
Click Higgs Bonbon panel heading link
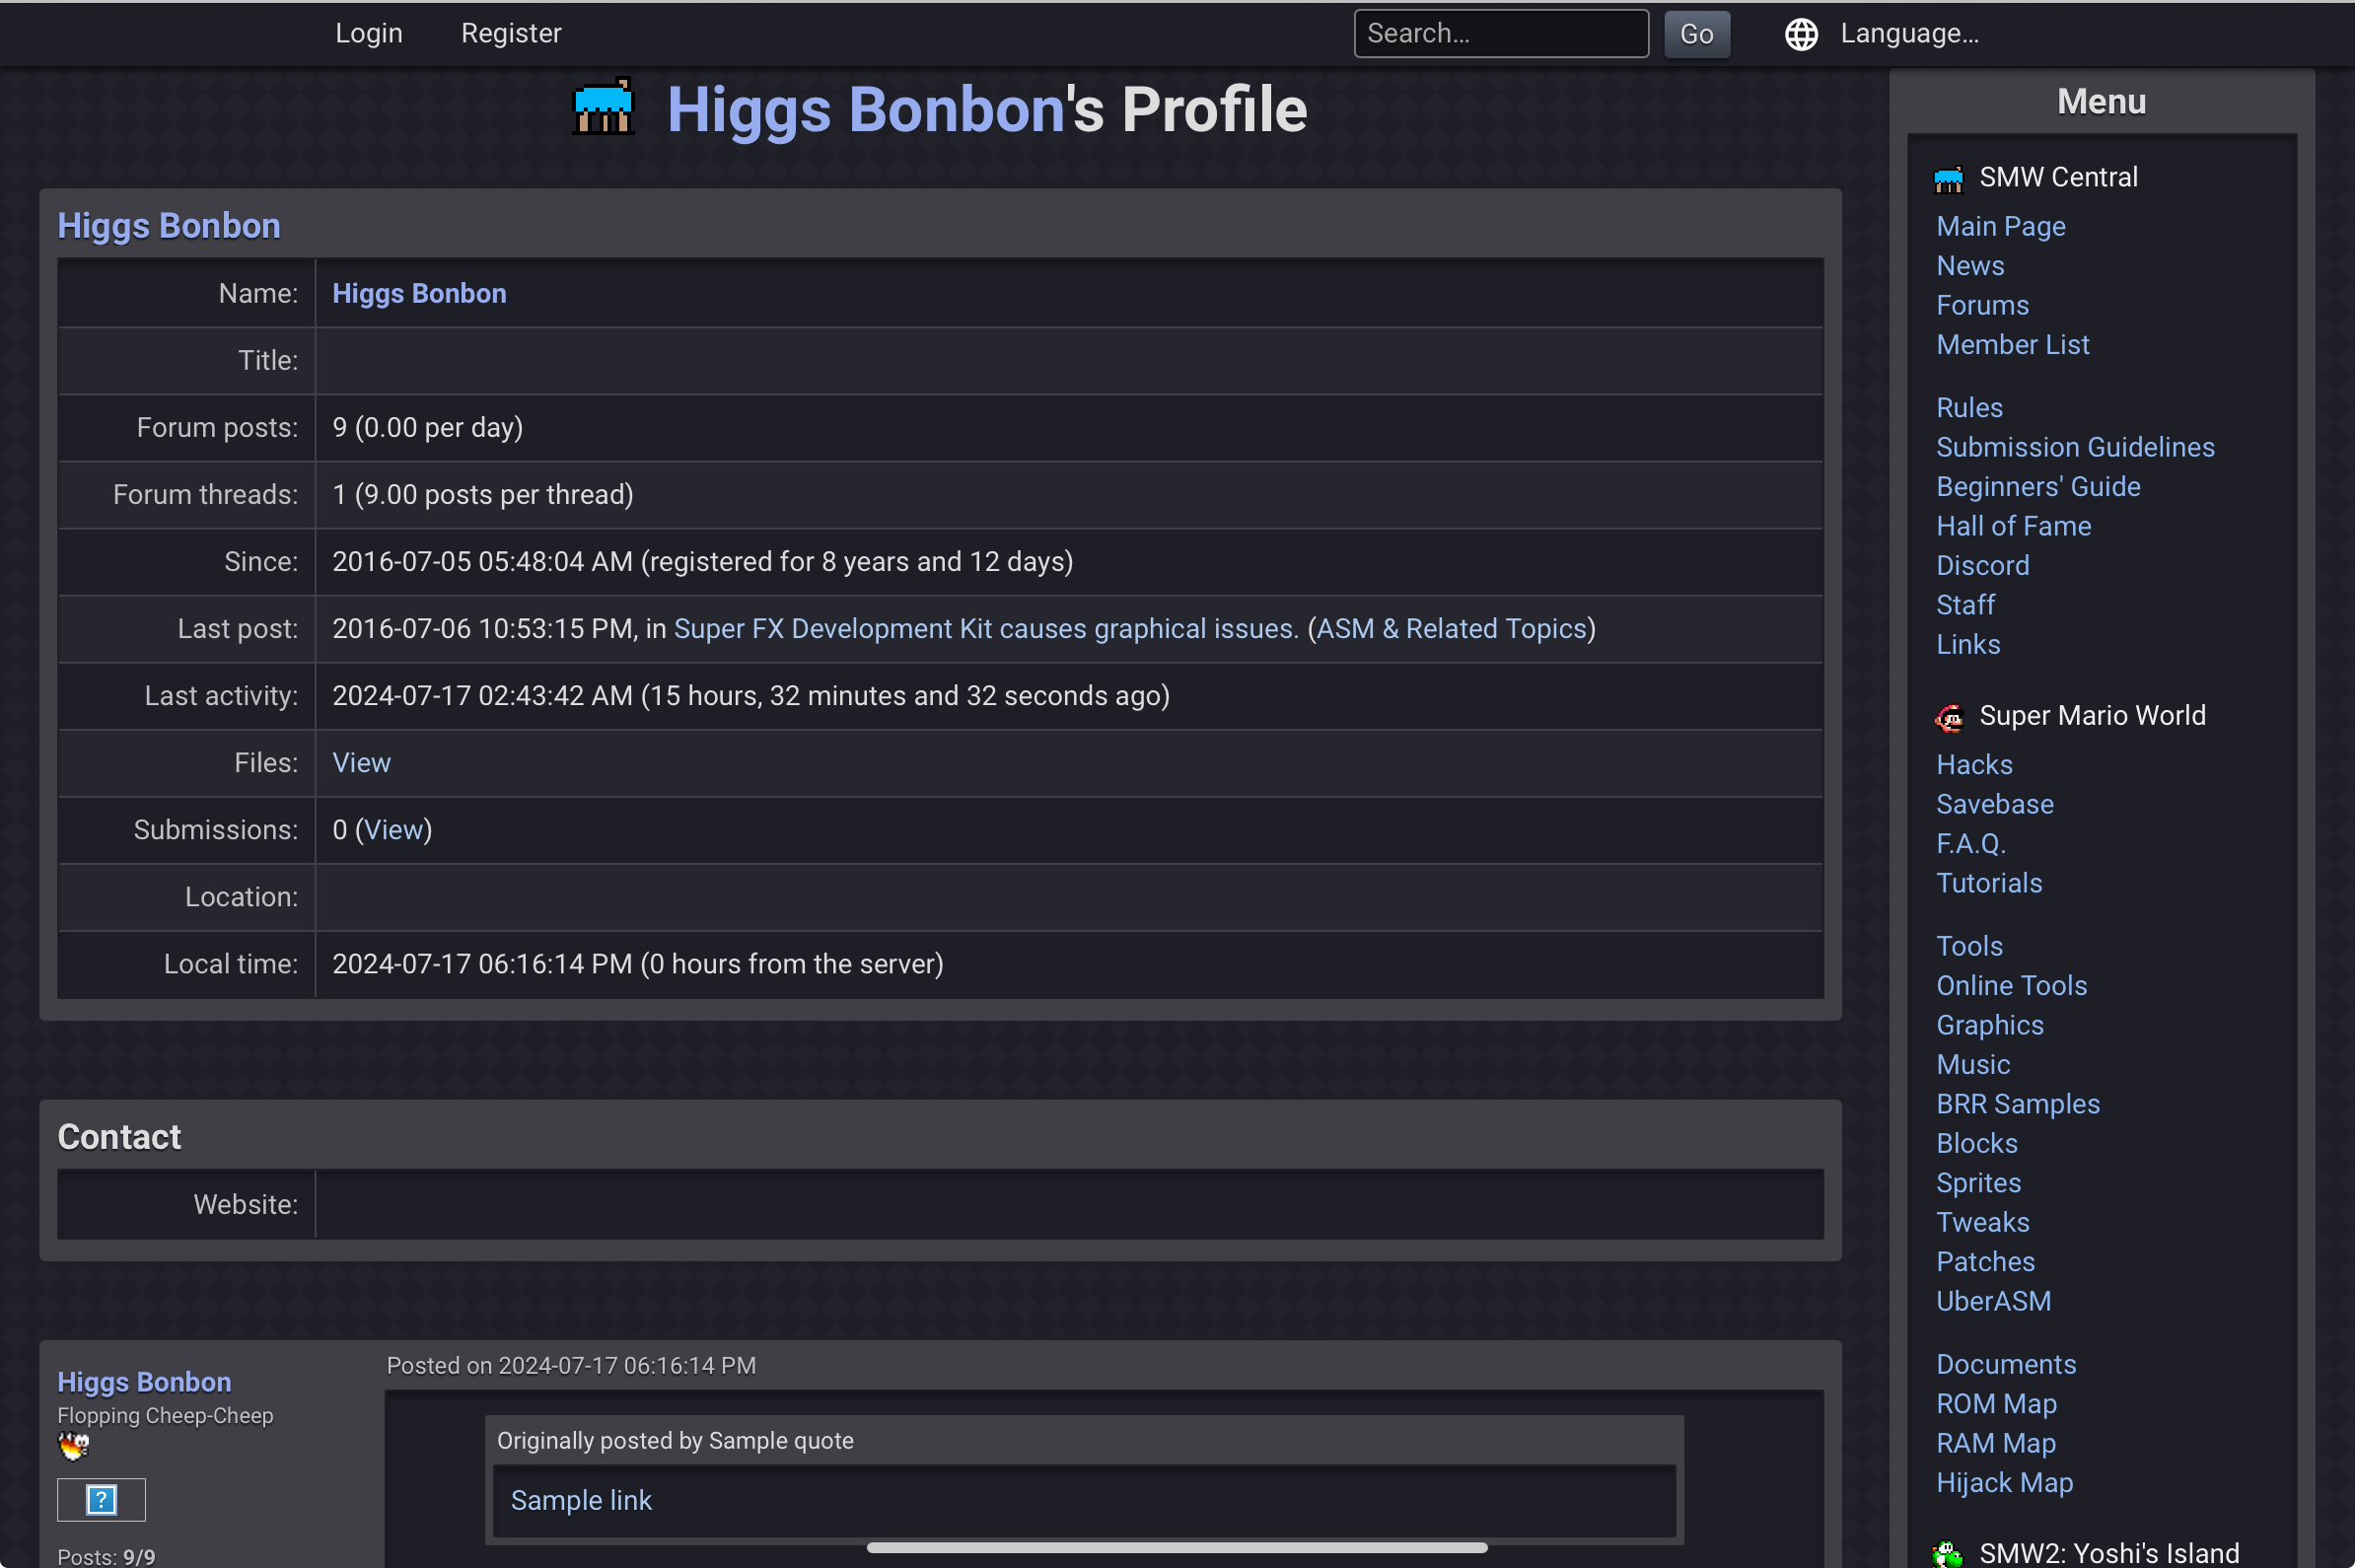click(x=169, y=226)
